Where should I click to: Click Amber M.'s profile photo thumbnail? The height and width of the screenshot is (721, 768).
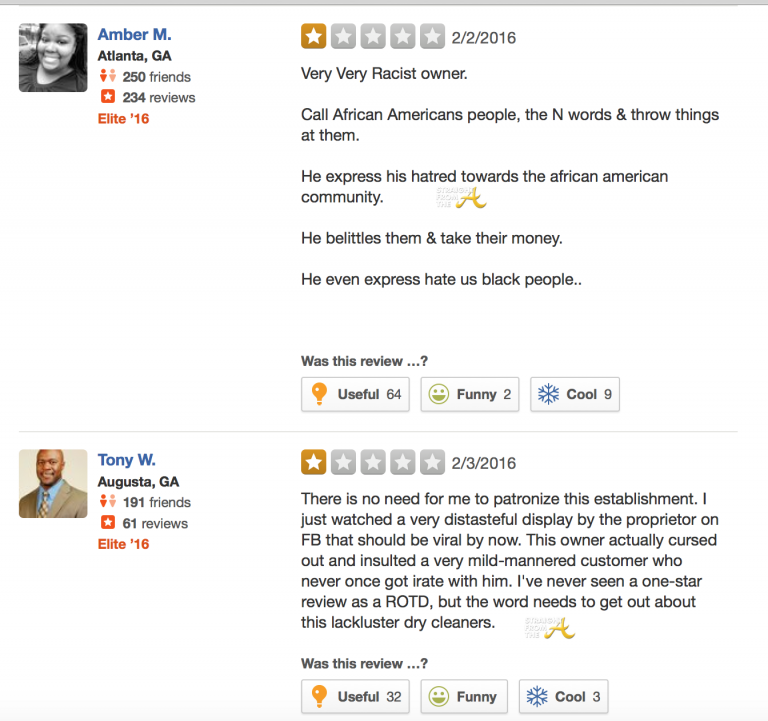pos(53,57)
